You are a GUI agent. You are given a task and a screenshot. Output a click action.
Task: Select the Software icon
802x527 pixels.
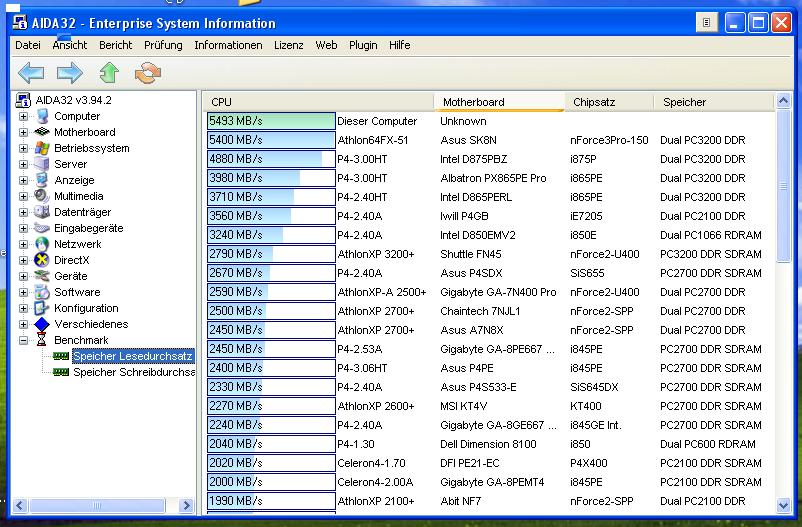pyautogui.click(x=42, y=292)
